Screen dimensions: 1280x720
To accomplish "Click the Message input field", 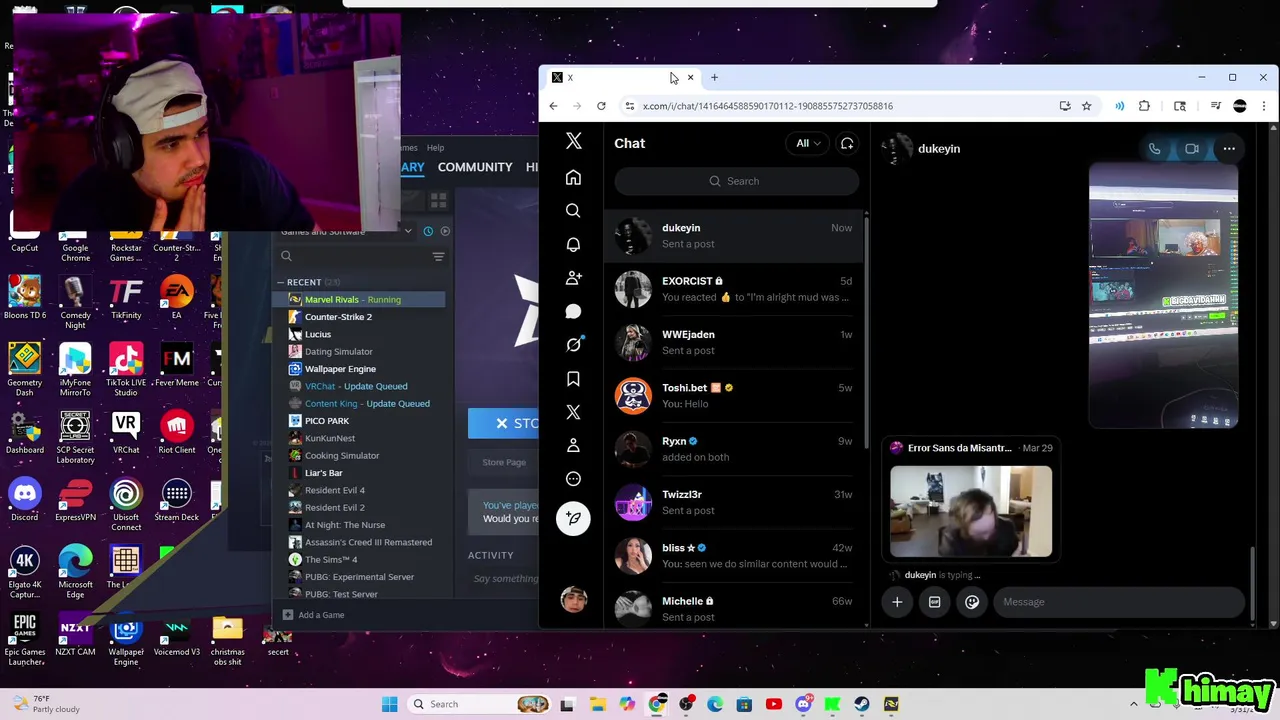I will pos(1118,602).
